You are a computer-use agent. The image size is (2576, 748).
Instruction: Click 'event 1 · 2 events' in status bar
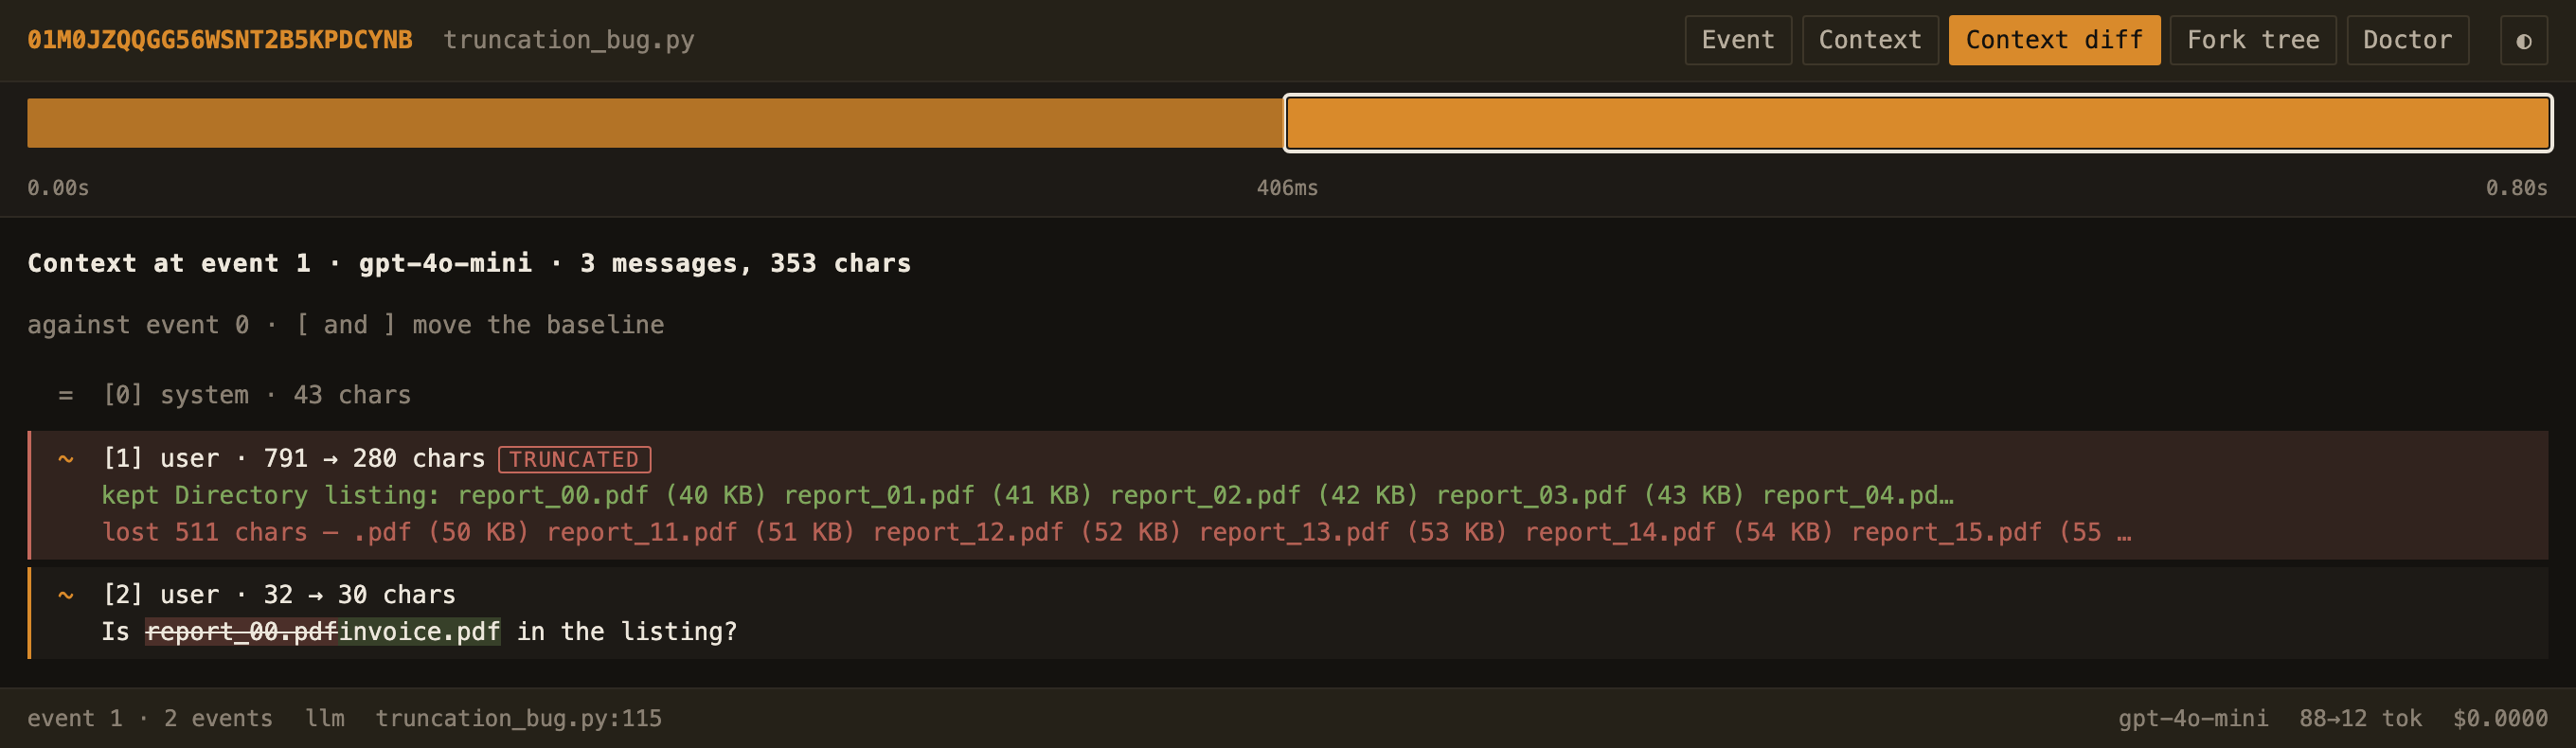pos(150,718)
